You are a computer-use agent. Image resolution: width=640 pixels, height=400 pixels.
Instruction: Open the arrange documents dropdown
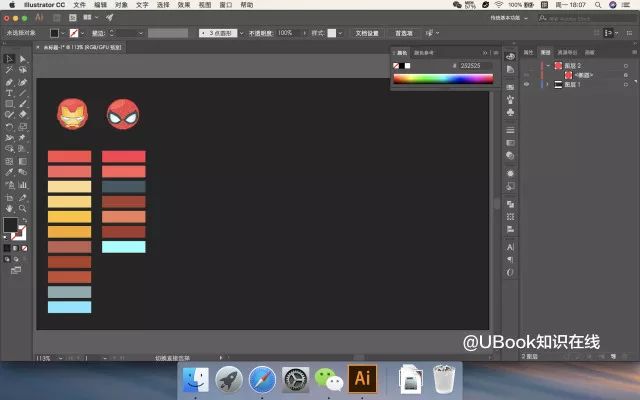pyautogui.click(x=91, y=18)
